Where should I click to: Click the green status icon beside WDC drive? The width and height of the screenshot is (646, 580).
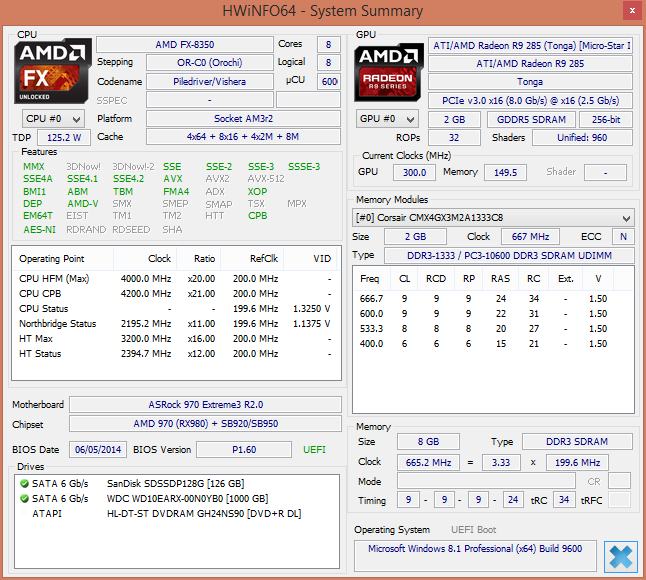pos(24,498)
